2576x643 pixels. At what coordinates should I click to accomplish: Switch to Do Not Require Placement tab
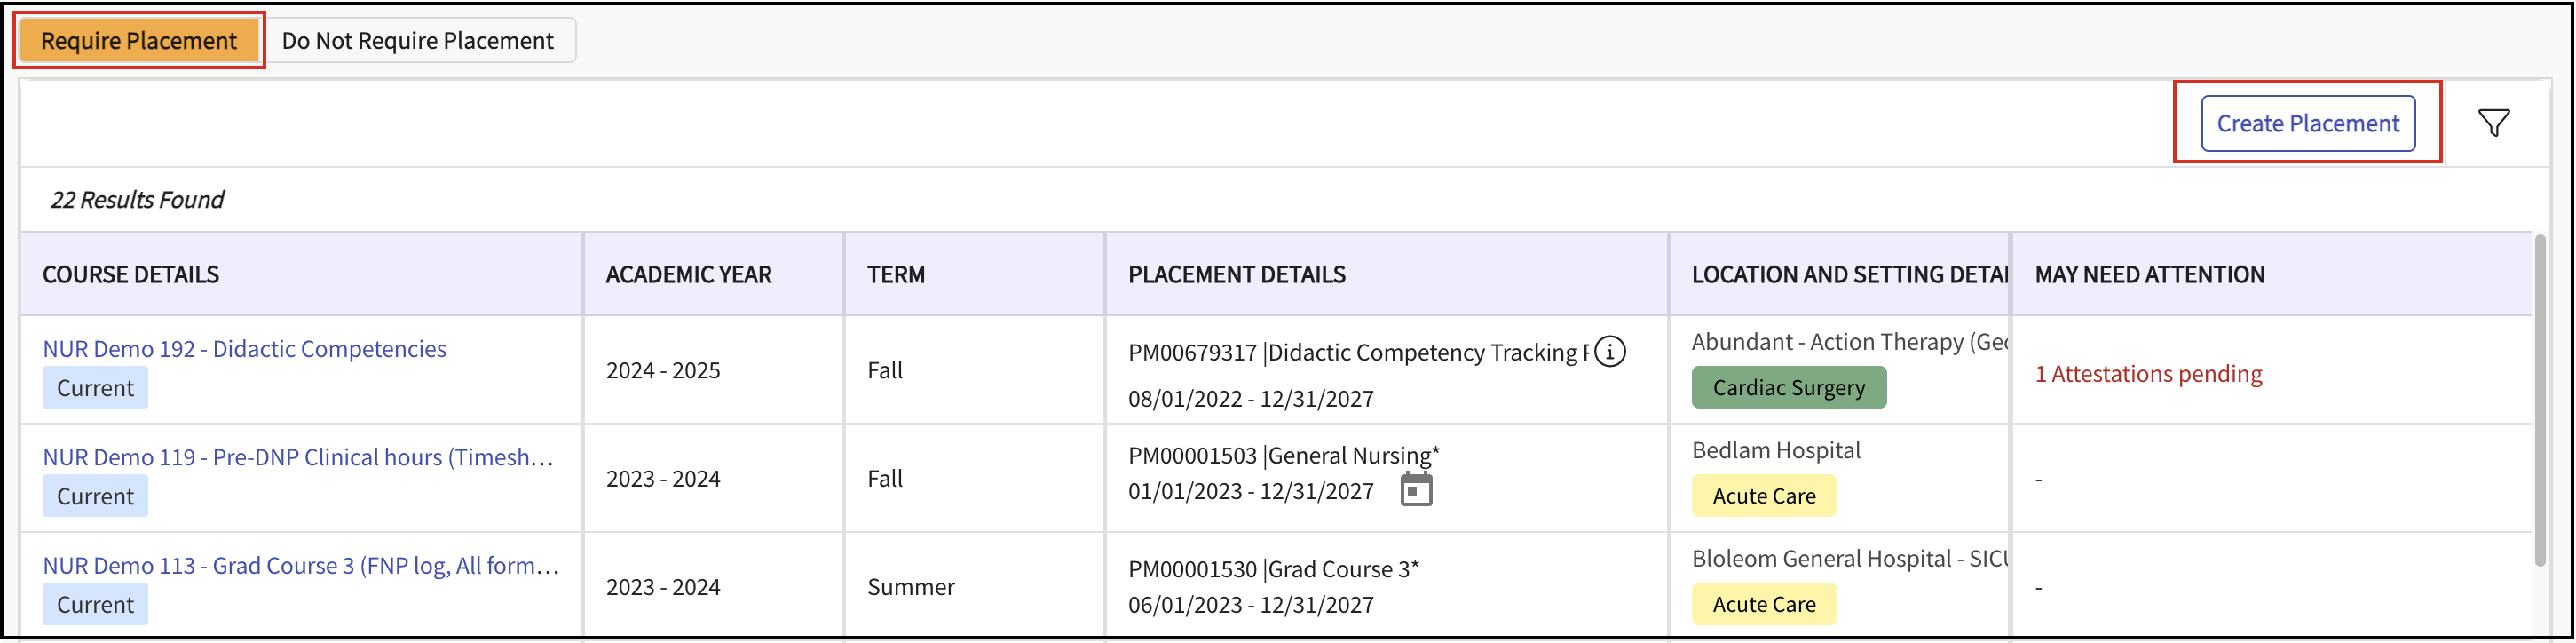pos(417,41)
